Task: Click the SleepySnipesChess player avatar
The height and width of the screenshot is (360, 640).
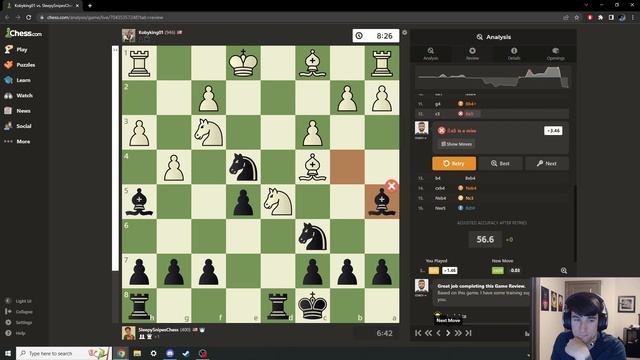Action: 129,333
